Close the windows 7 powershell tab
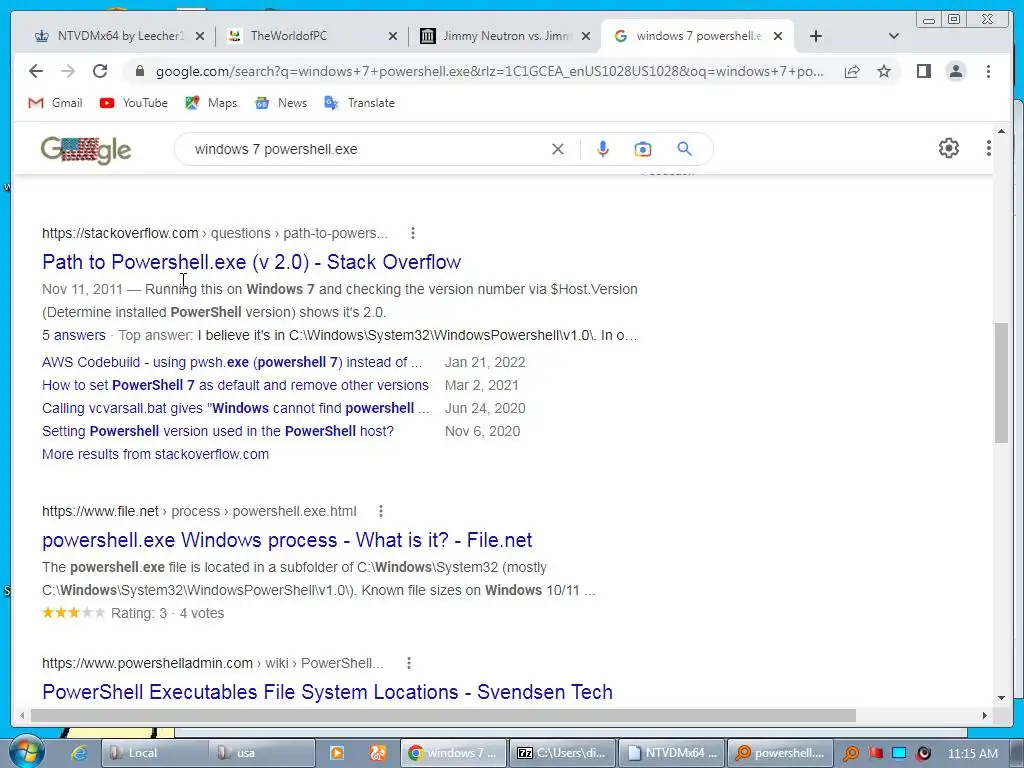1024x768 pixels. (x=778, y=37)
